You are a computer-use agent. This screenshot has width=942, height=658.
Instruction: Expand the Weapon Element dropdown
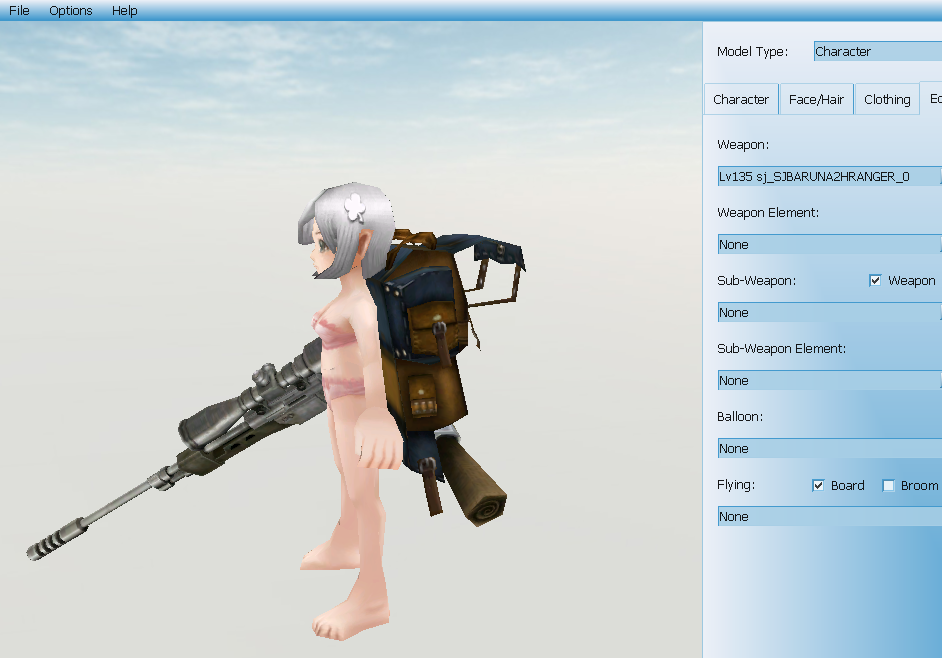click(829, 245)
